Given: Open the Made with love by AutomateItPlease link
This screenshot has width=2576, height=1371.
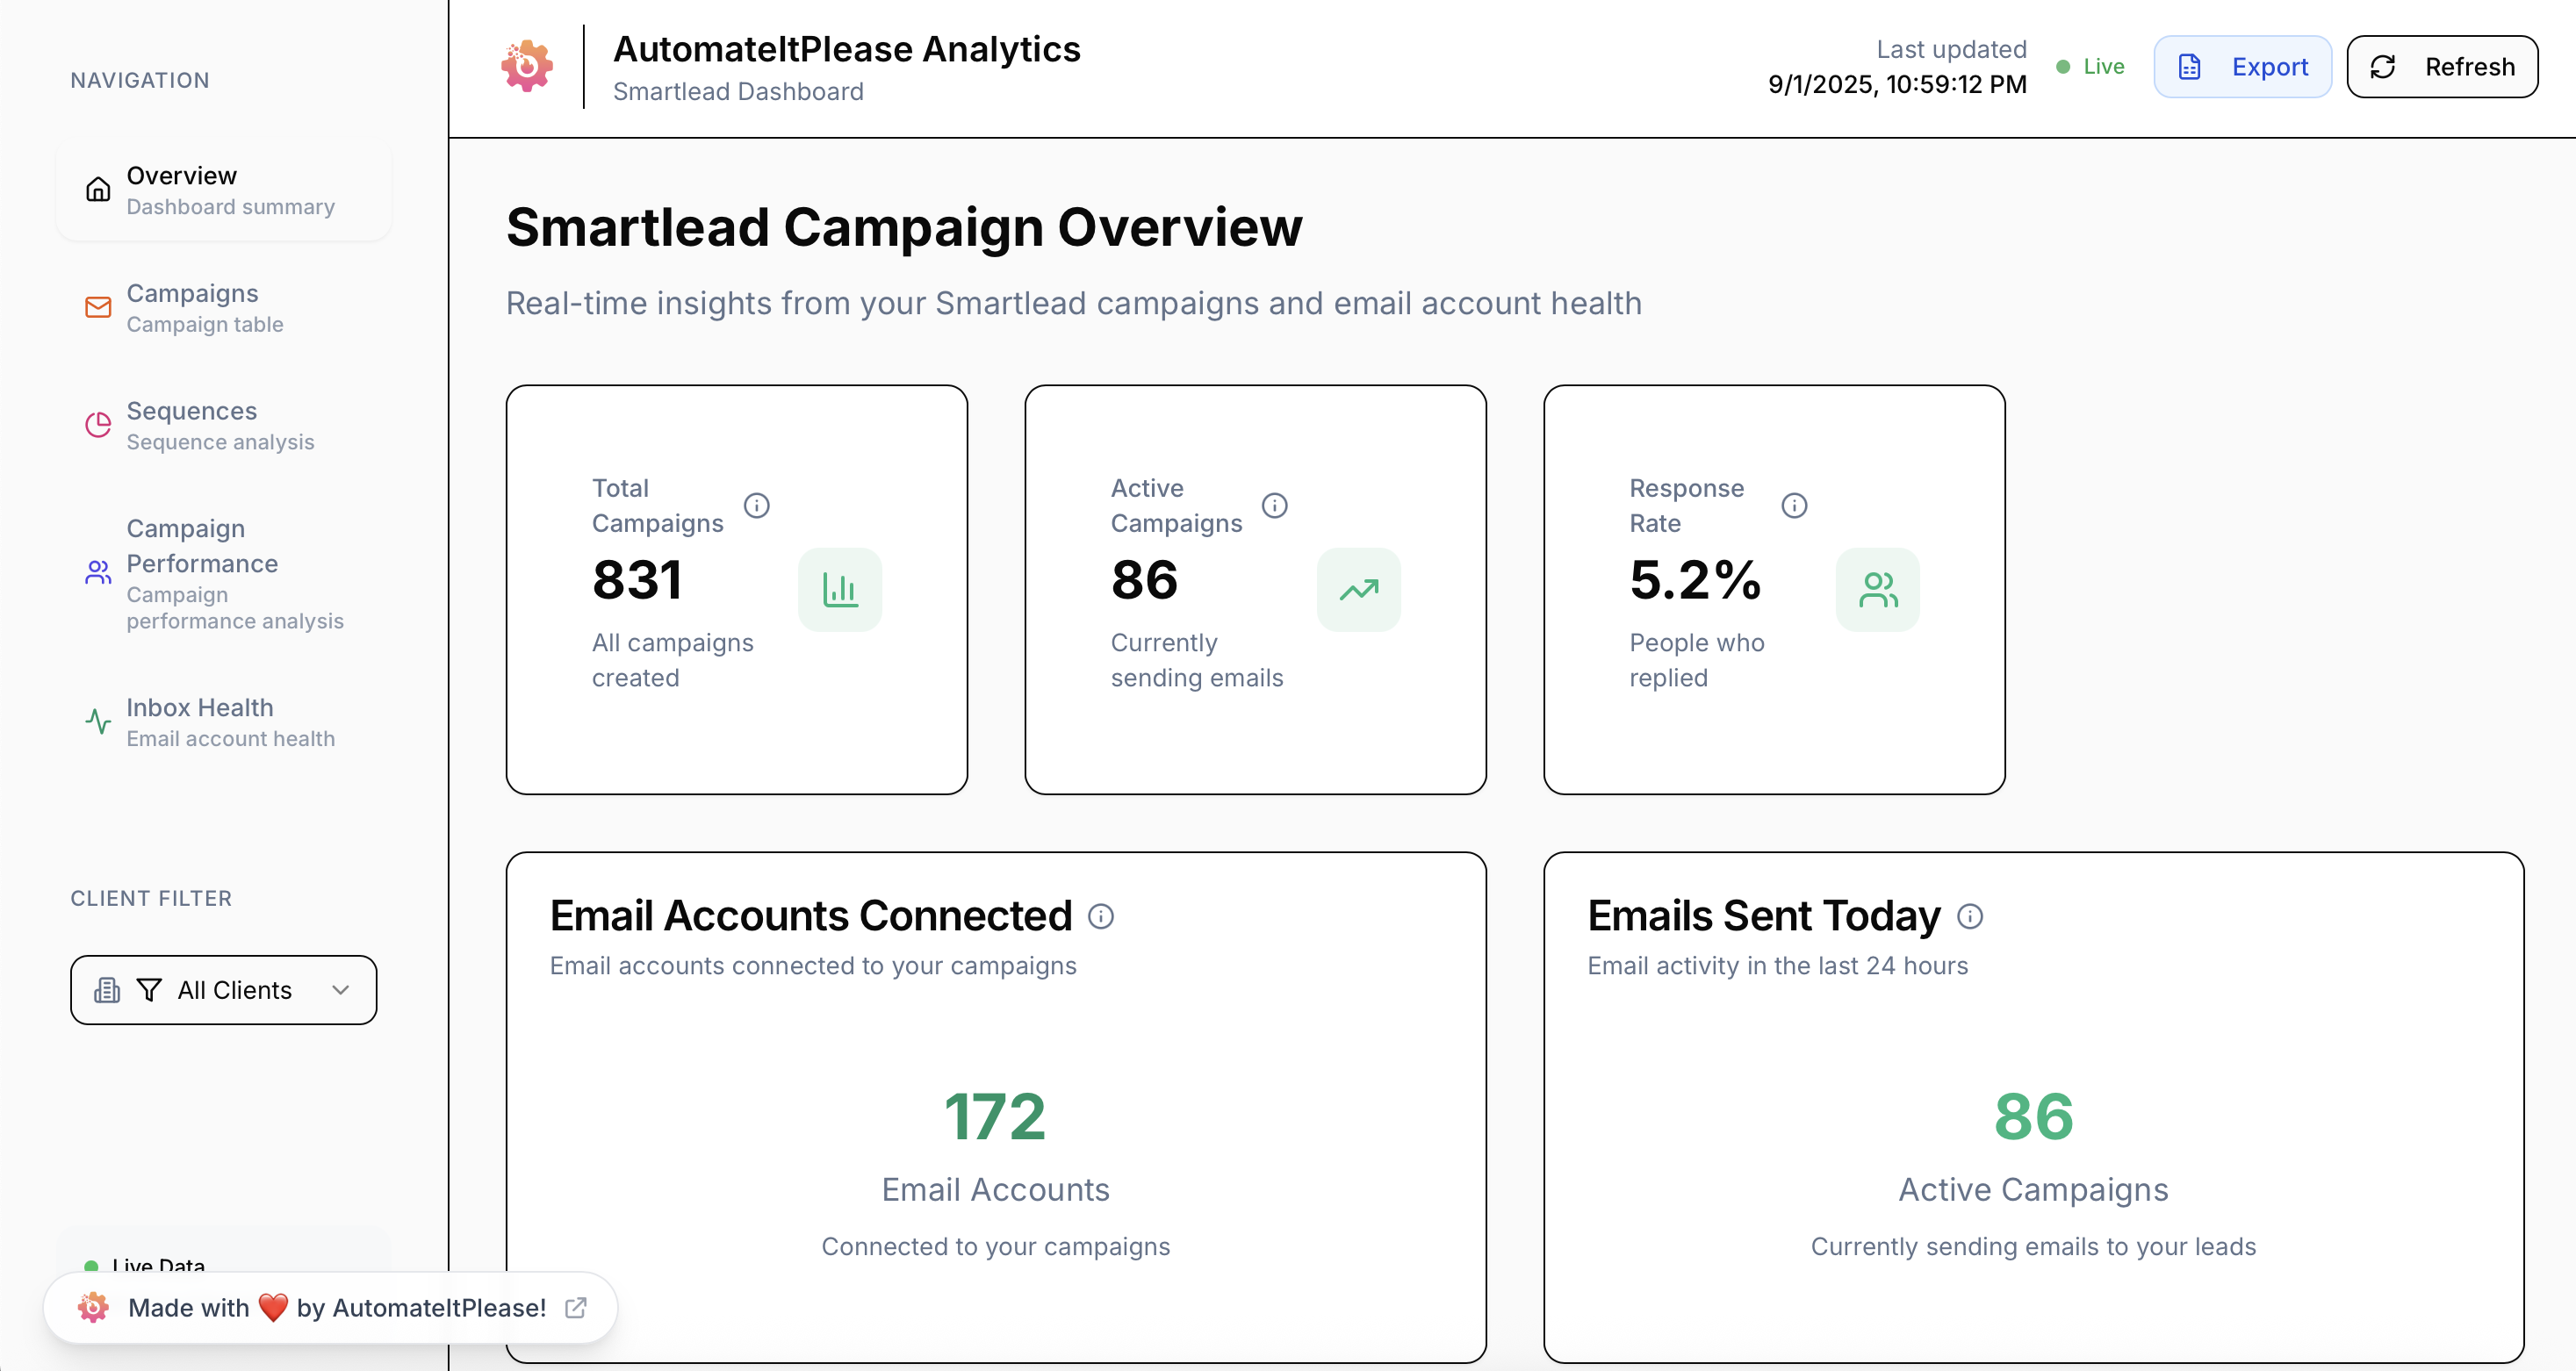Looking at the screenshot, I should [x=331, y=1307].
